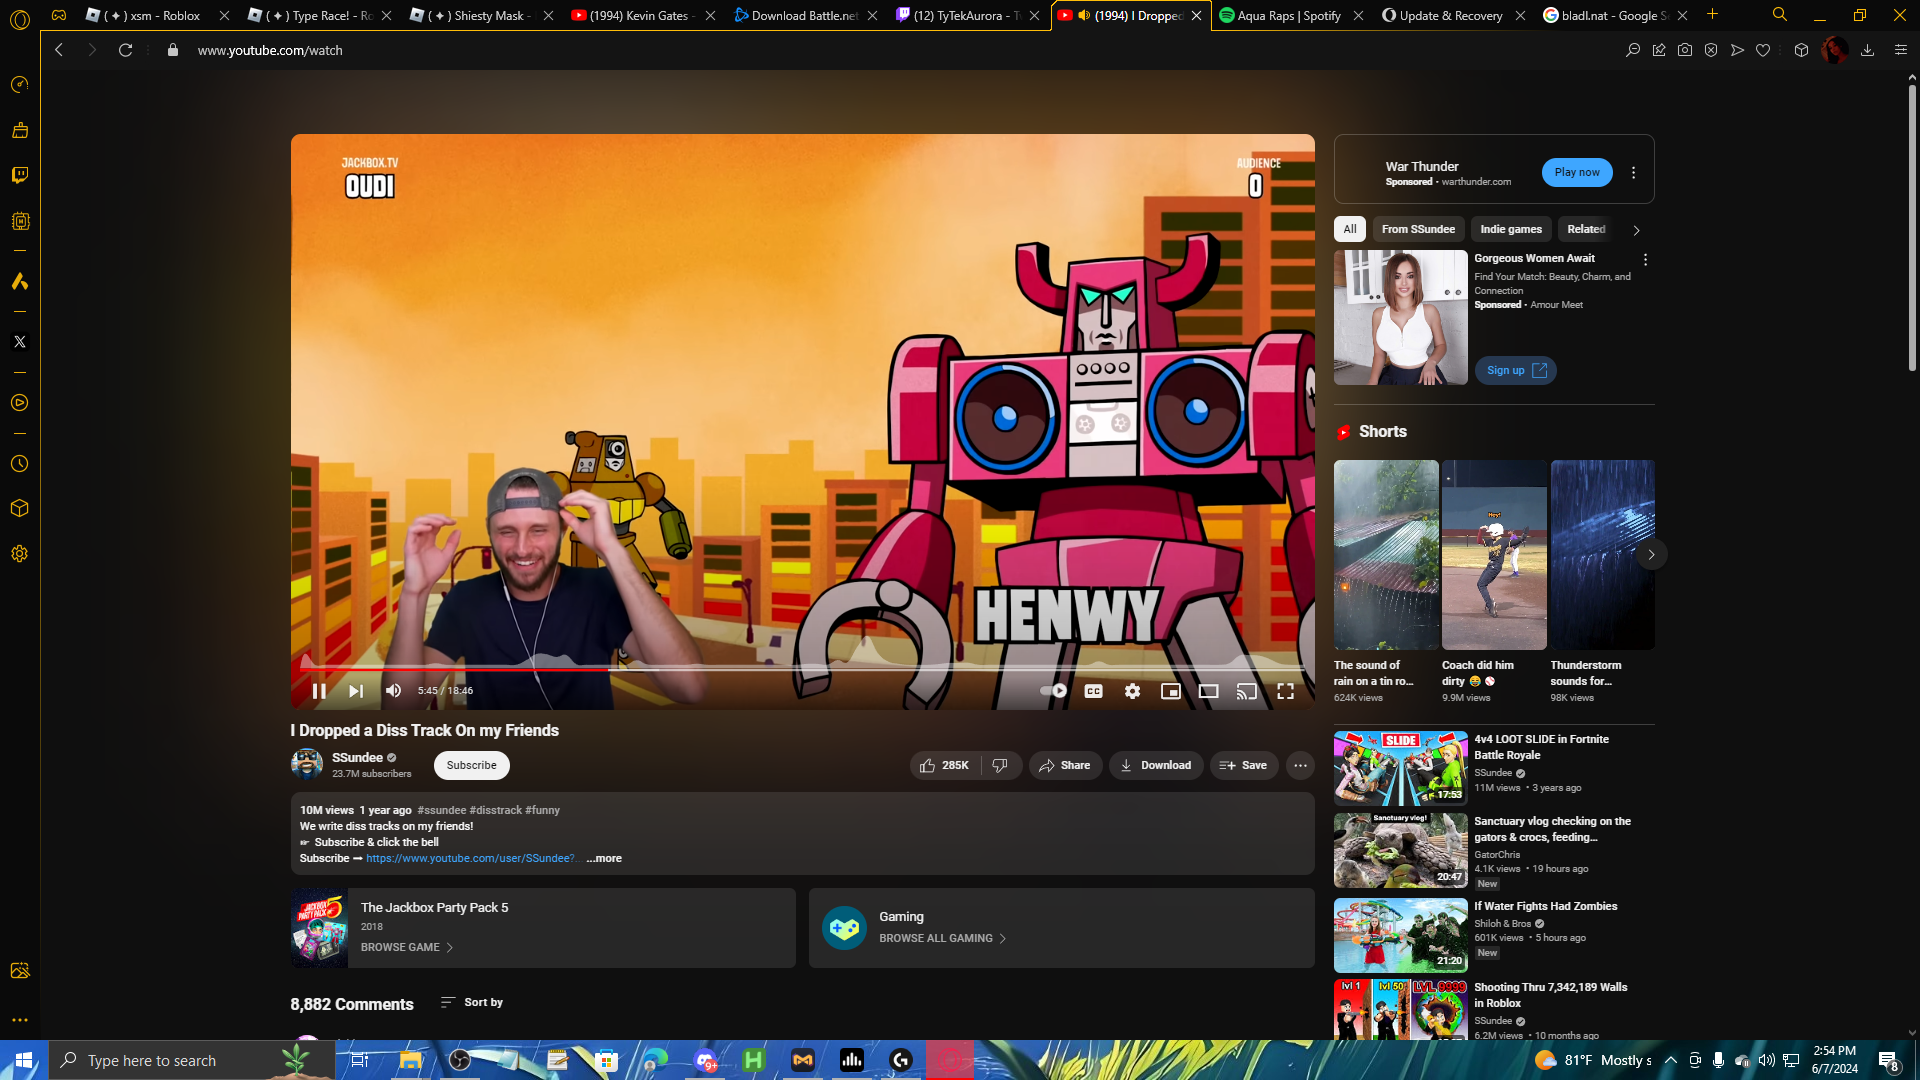
Task: Click the Cast to TV icon
Action: point(1246,691)
